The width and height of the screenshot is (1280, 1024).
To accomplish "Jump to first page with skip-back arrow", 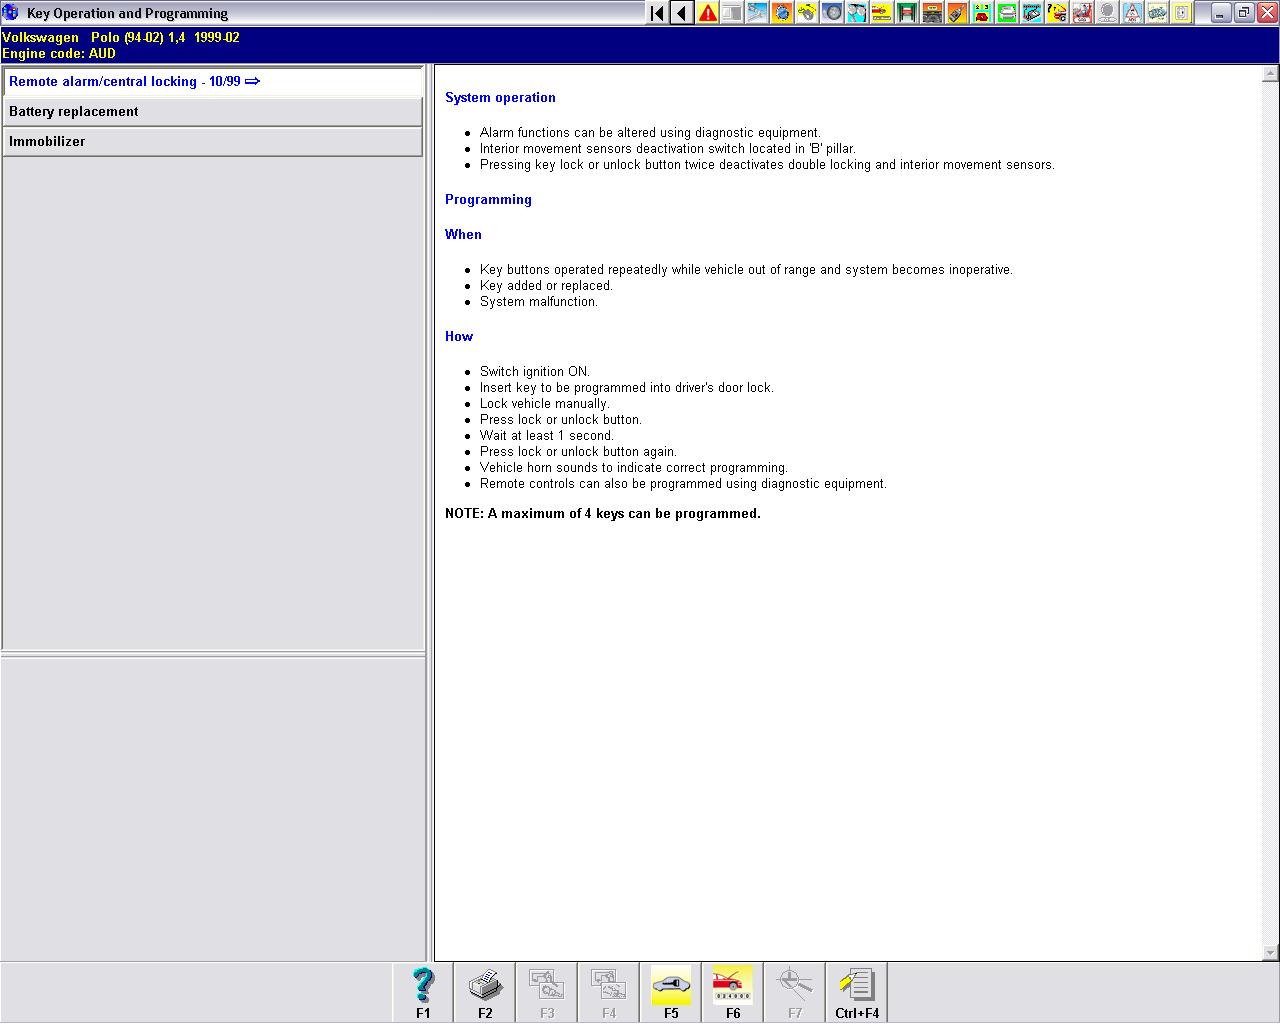I will pyautogui.click(x=657, y=13).
